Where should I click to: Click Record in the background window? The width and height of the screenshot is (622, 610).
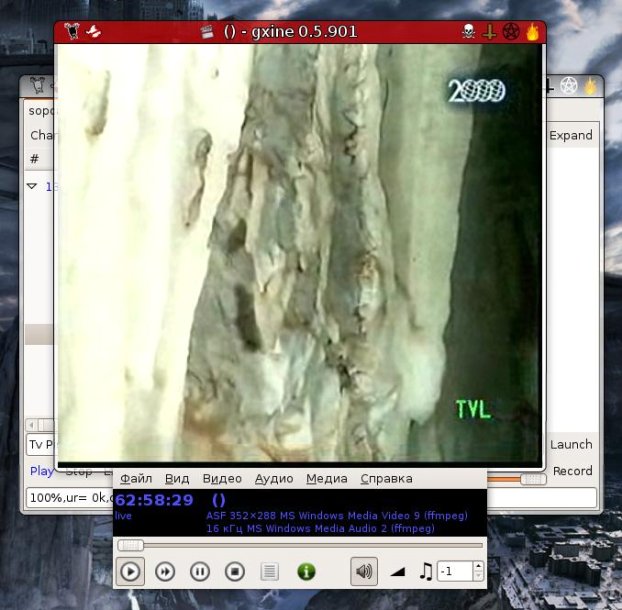tap(572, 471)
